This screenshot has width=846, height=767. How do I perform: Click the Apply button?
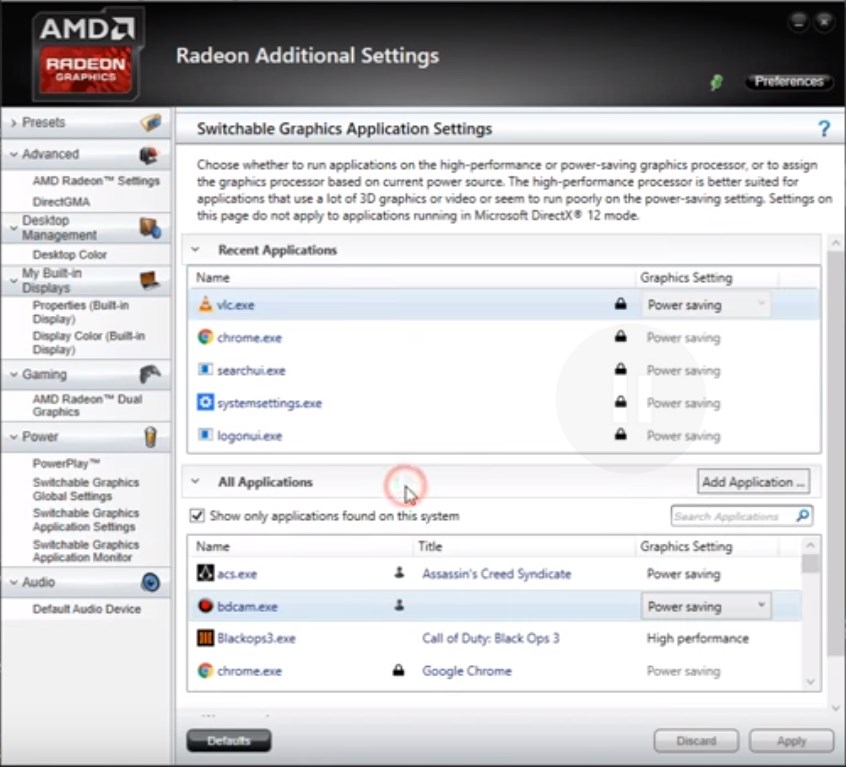tap(791, 741)
